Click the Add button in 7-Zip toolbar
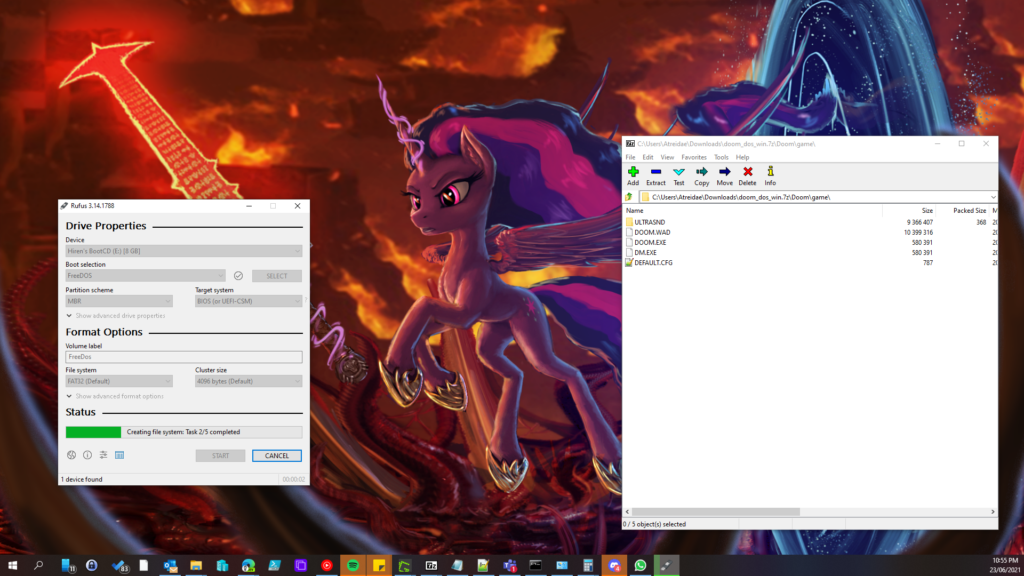This screenshot has height=576, width=1024. (633, 176)
